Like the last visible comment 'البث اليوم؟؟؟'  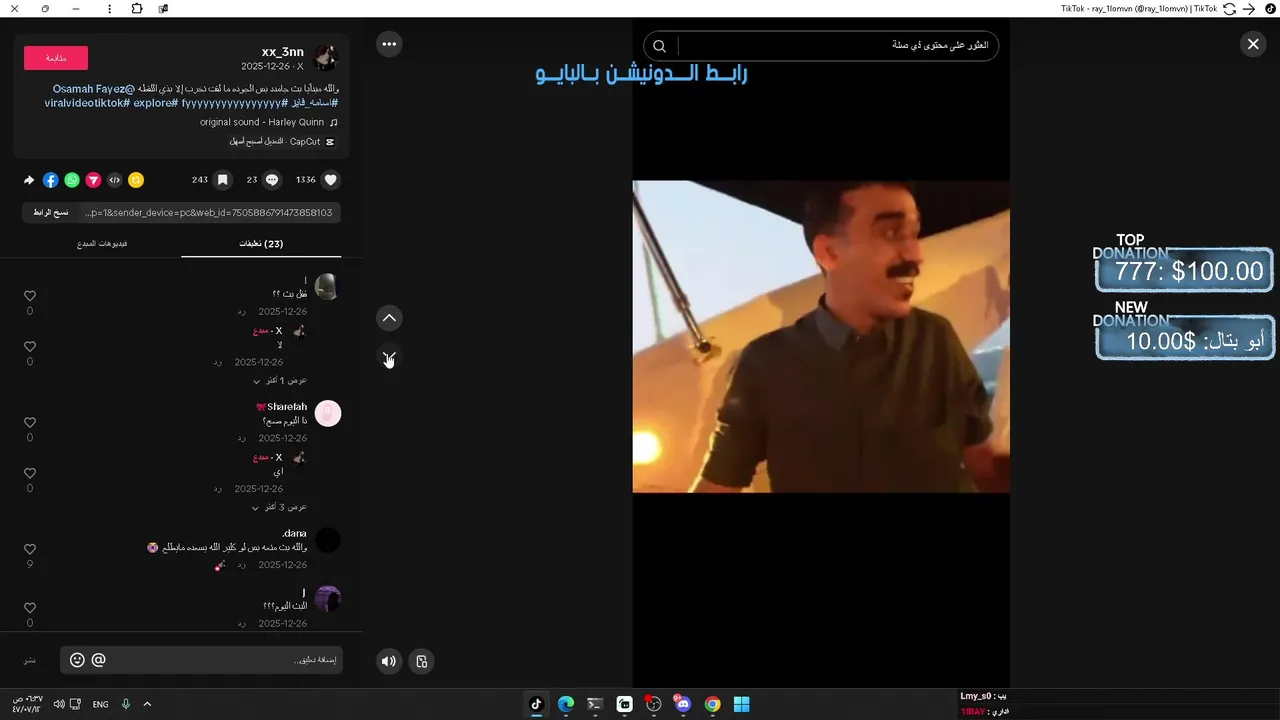[30, 608]
